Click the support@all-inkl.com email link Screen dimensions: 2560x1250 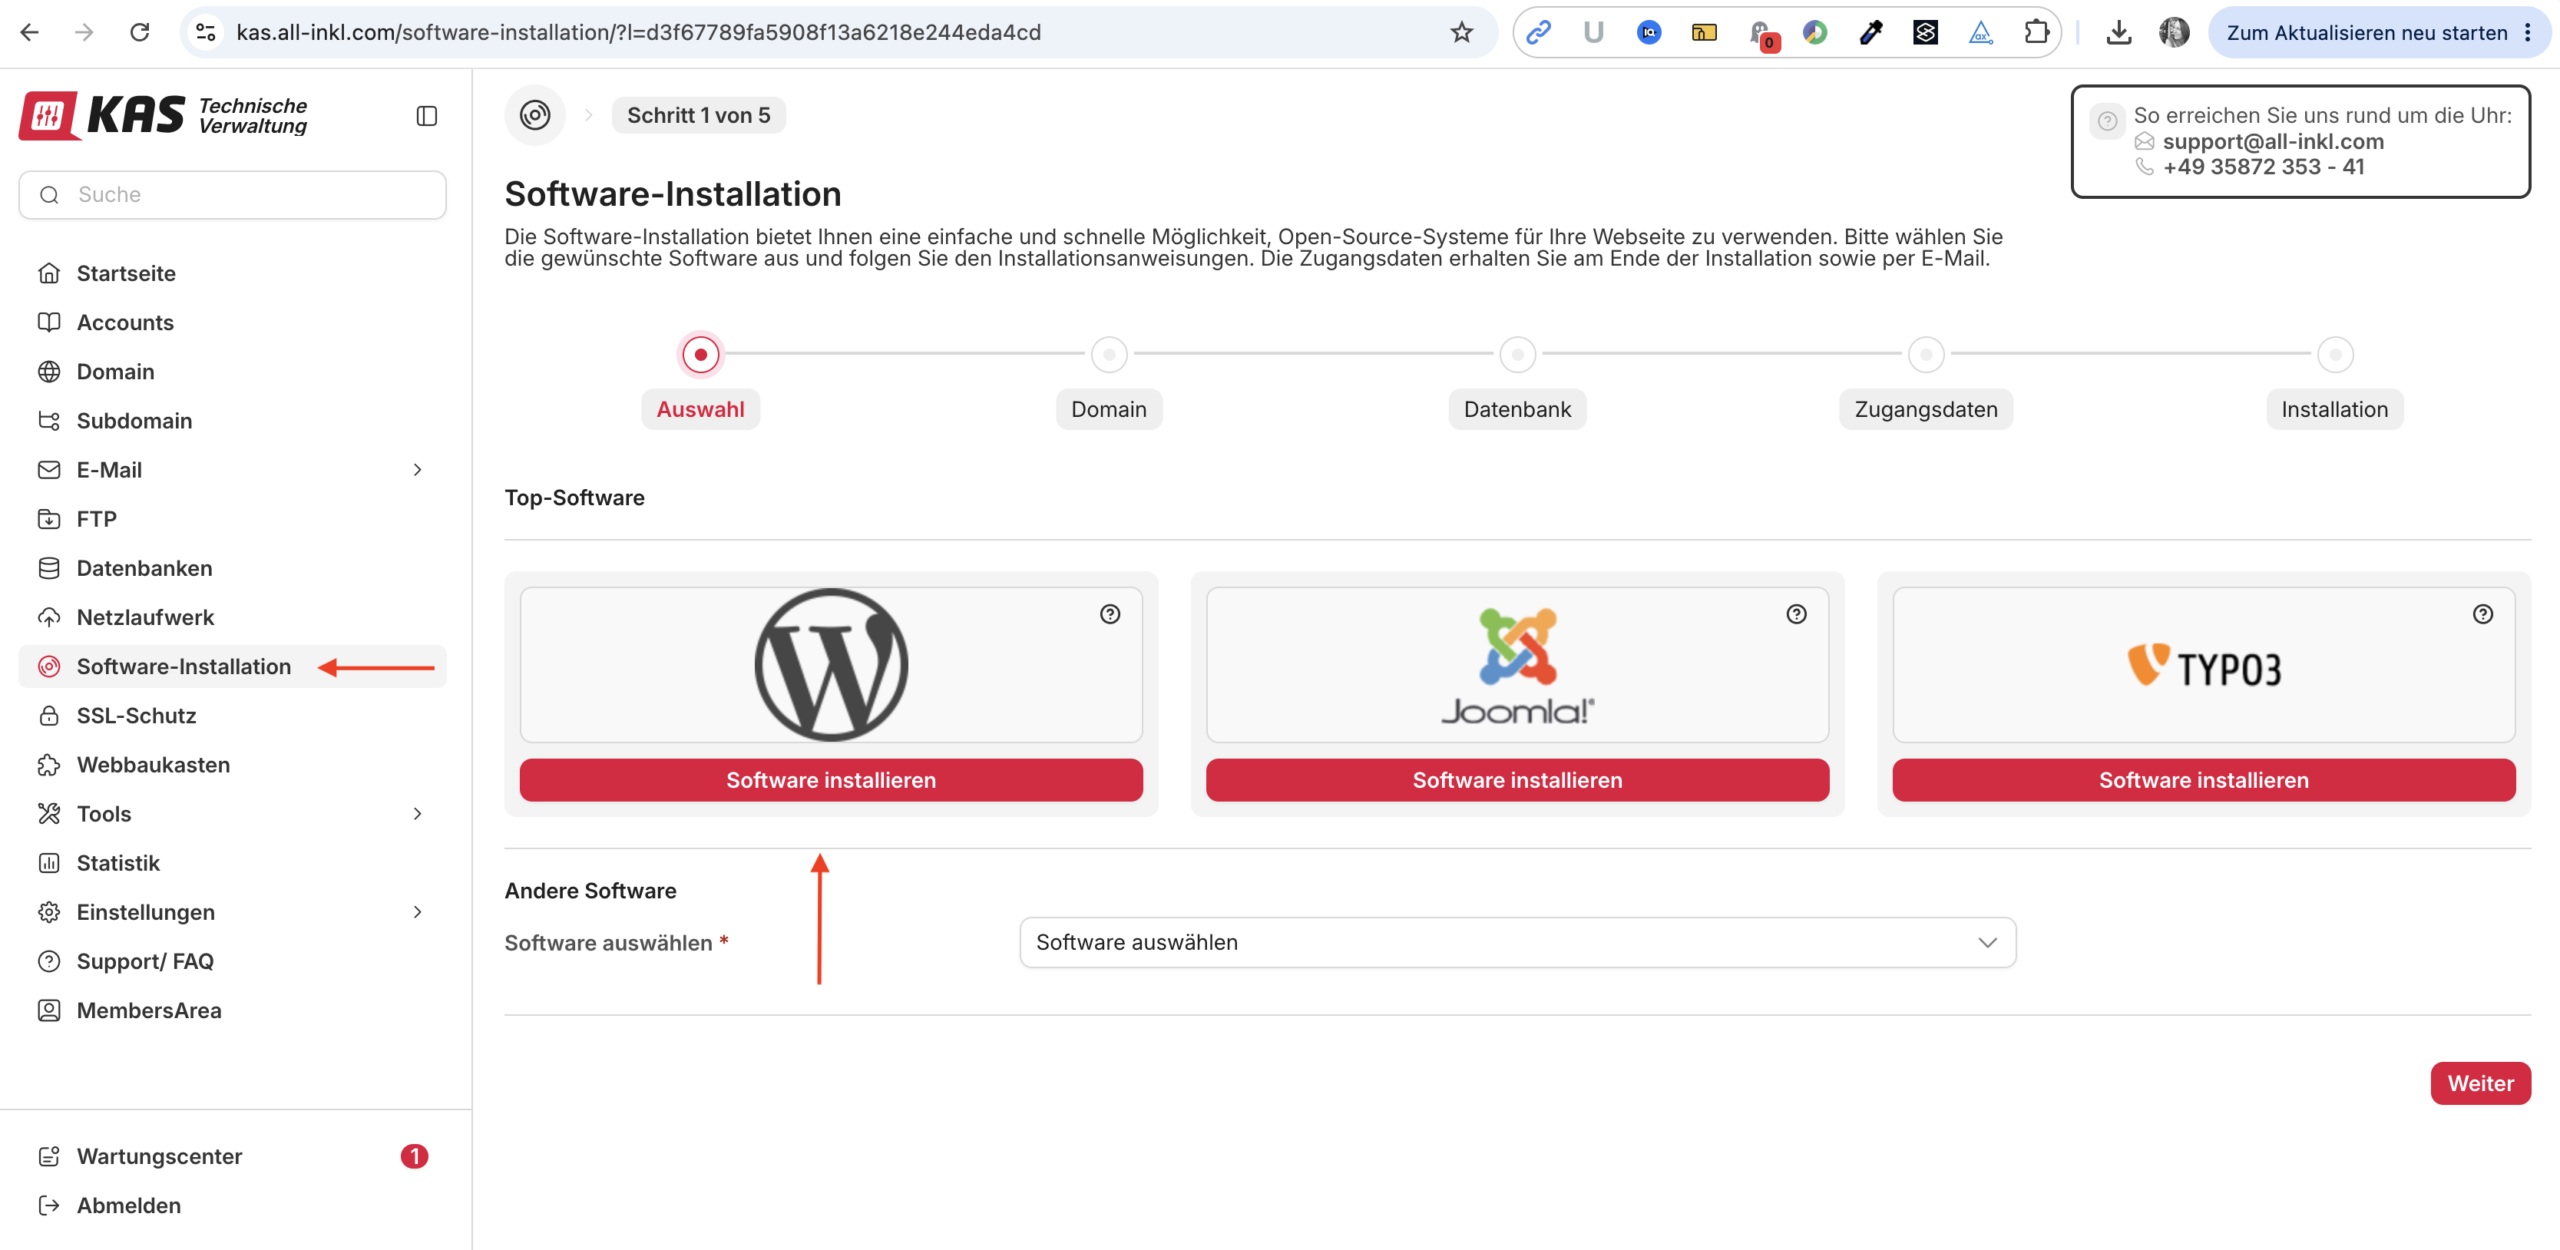coord(2273,141)
